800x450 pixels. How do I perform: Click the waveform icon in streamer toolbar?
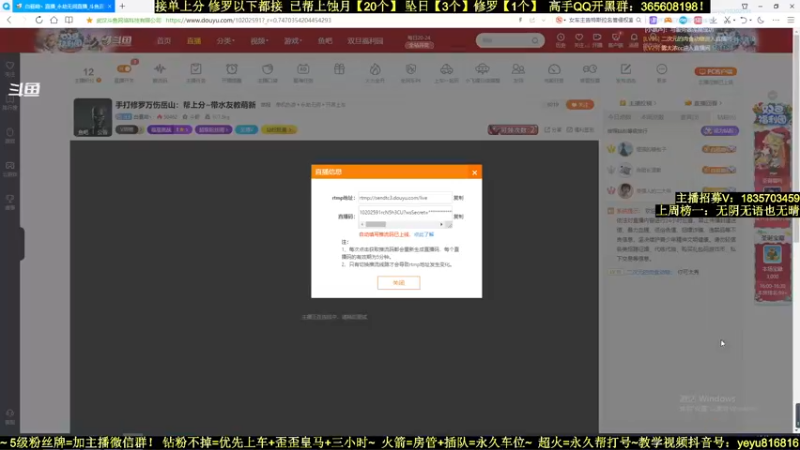(x=160, y=69)
